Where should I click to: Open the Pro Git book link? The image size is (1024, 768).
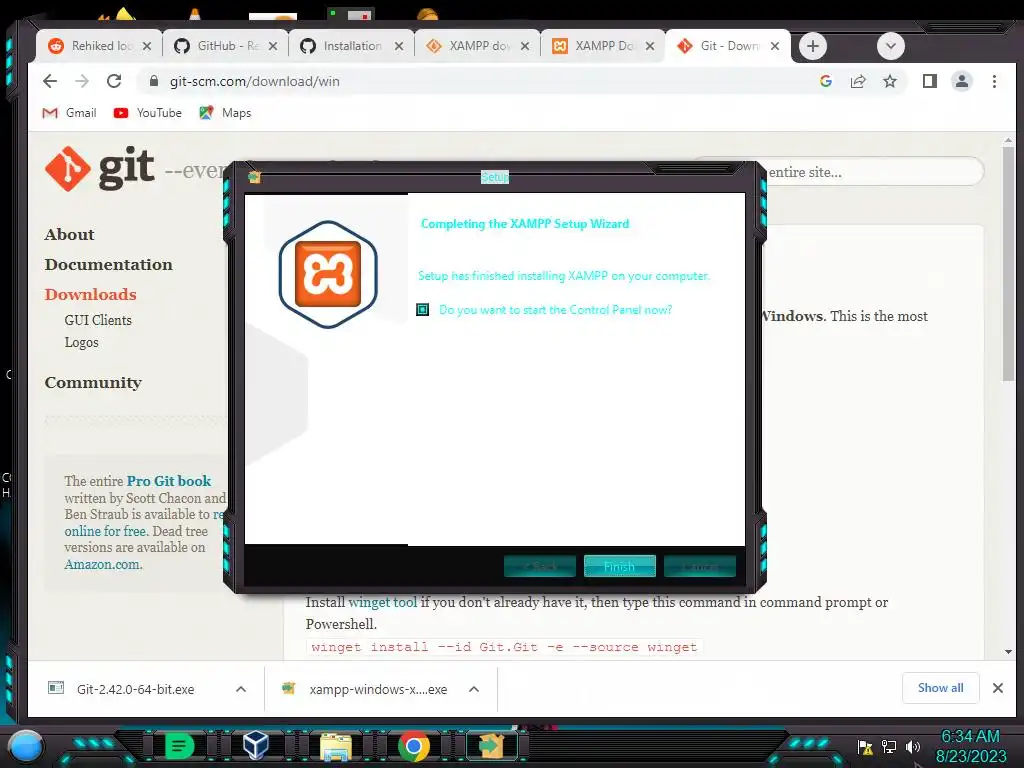168,481
